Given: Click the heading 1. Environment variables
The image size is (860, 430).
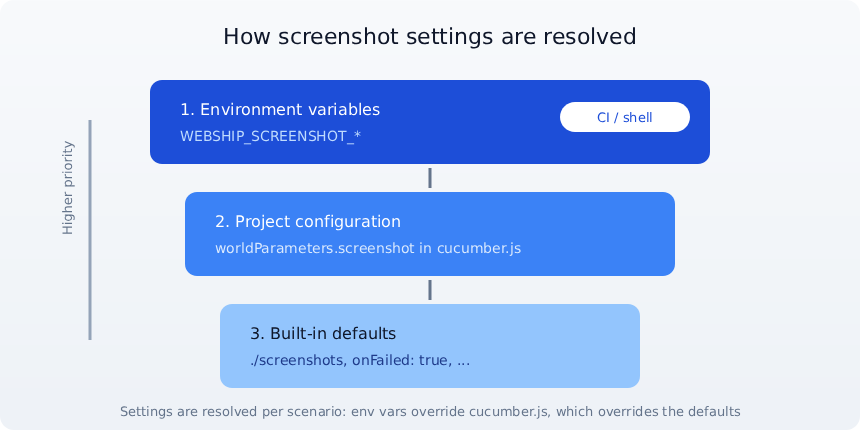Looking at the screenshot, I should 280,110.
